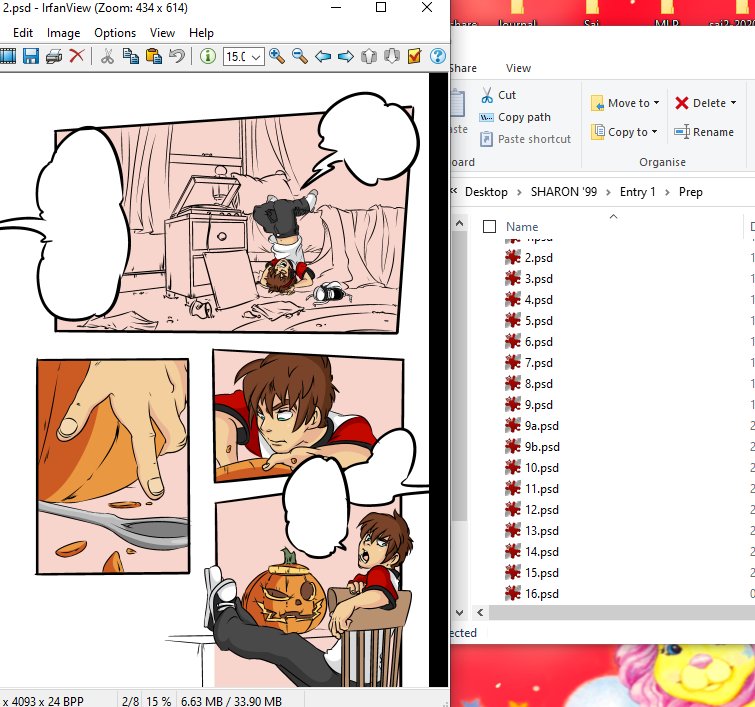This screenshot has width=755, height=707.
Task: Click the slideshow filmstrip icon
Action: 8,56
